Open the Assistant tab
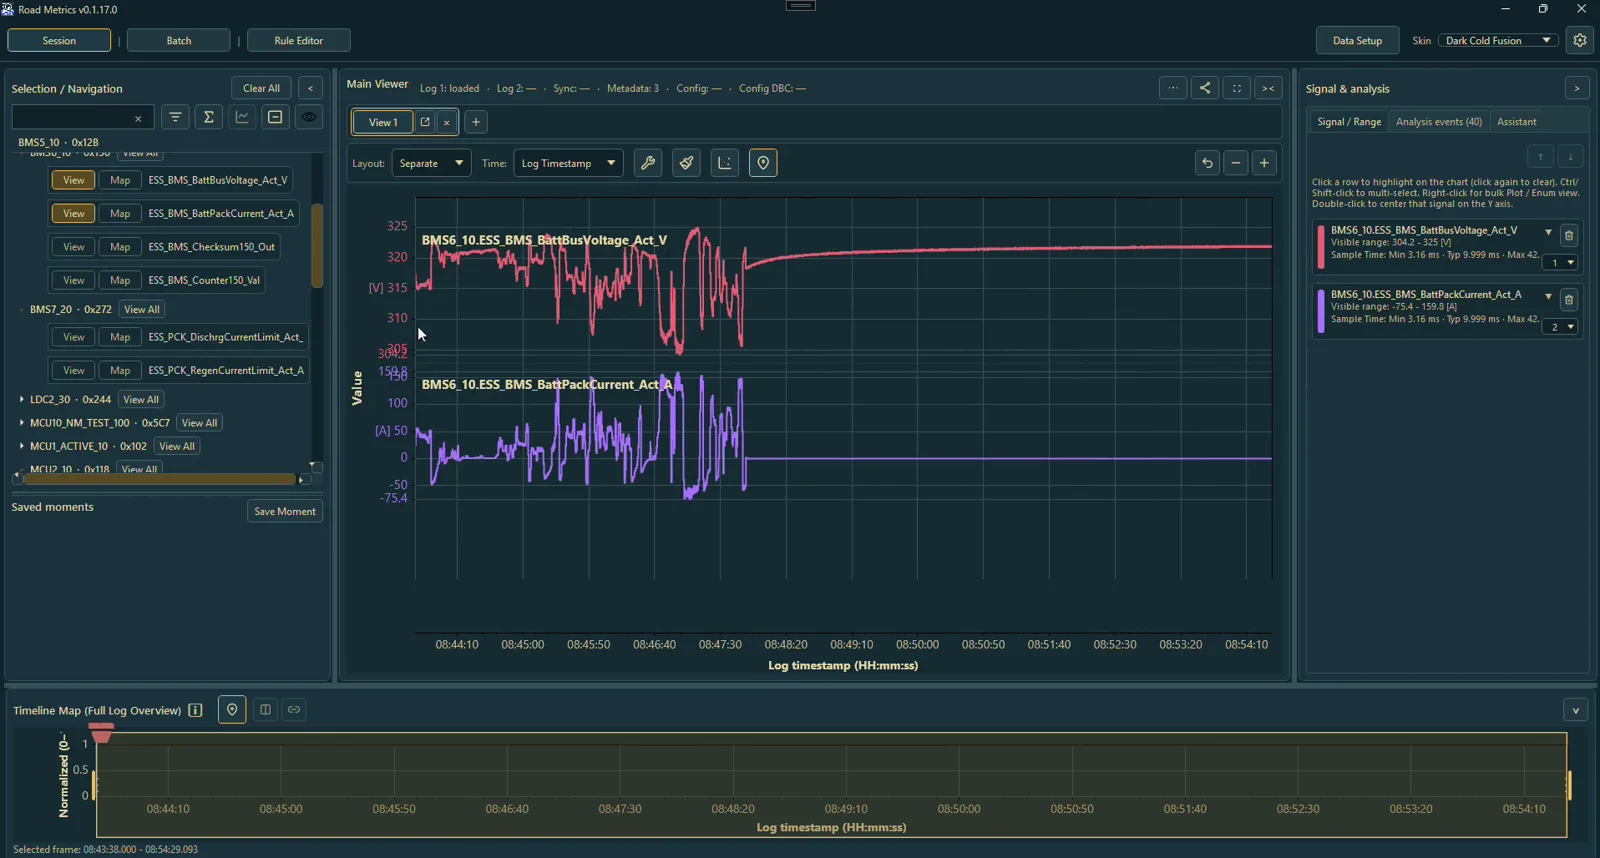Screen dimensions: 1600x858 click(x=1516, y=122)
